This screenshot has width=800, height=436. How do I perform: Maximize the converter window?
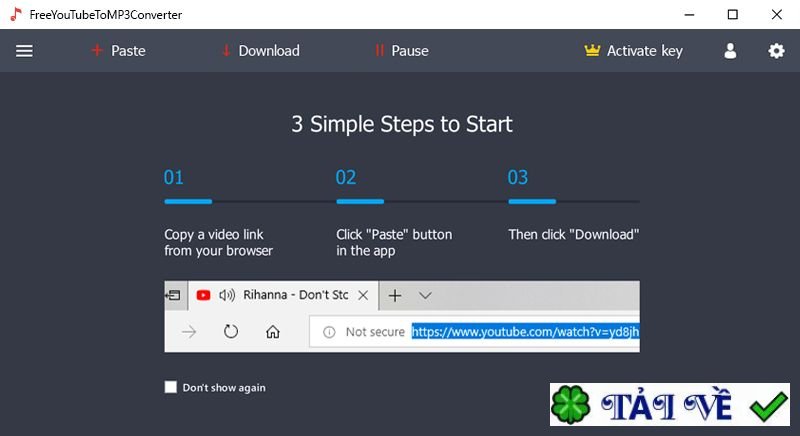[x=733, y=14]
